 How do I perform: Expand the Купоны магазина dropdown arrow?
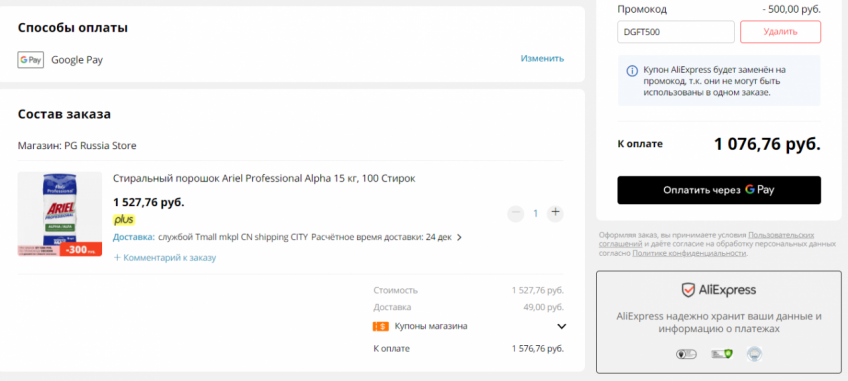pyautogui.click(x=561, y=326)
